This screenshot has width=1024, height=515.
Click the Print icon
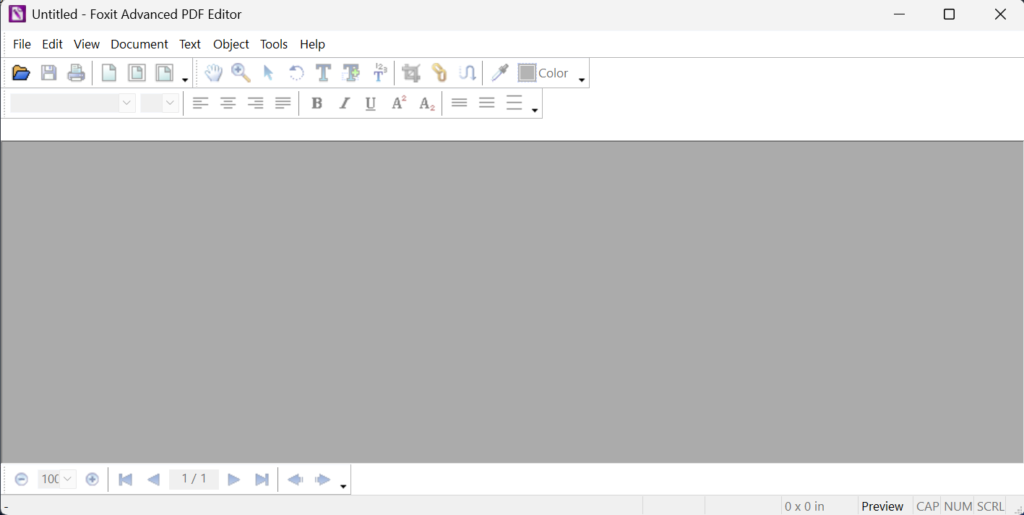[x=76, y=72]
